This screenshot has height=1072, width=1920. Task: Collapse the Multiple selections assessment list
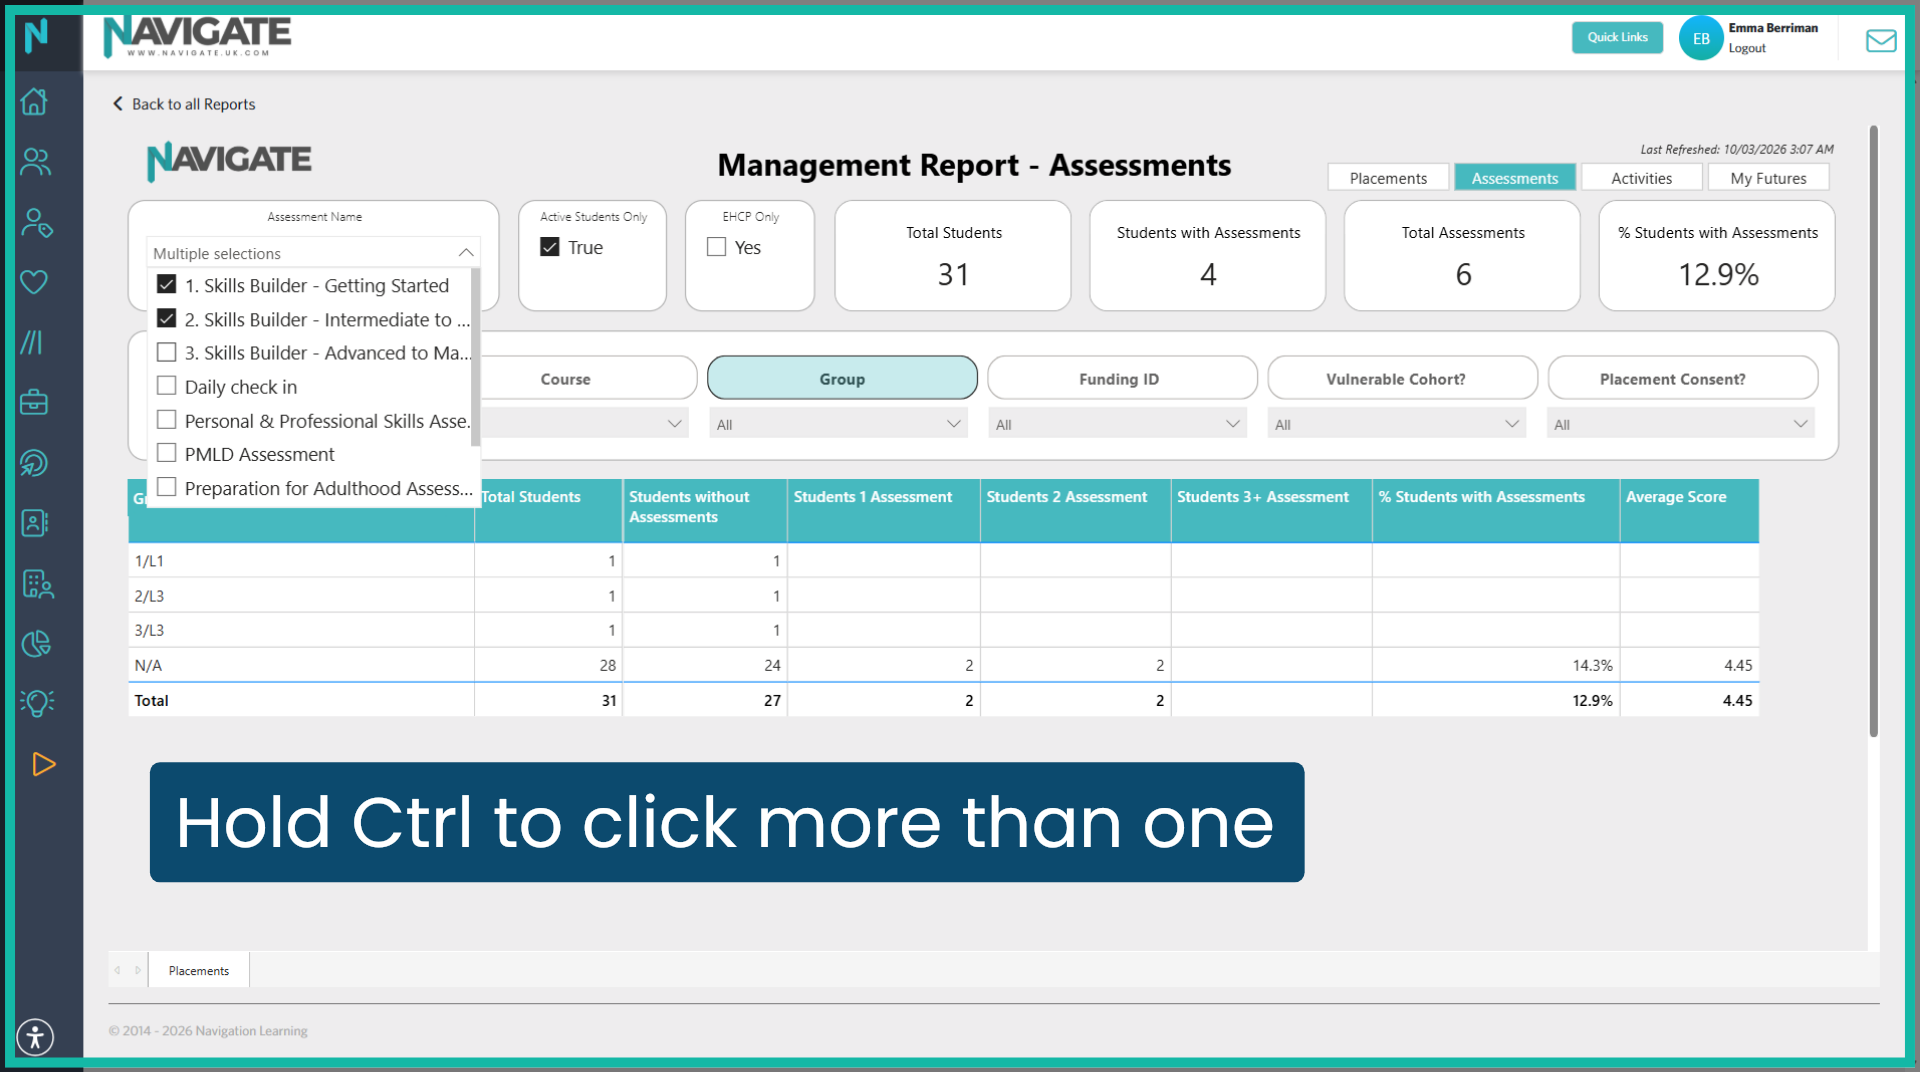pos(465,252)
